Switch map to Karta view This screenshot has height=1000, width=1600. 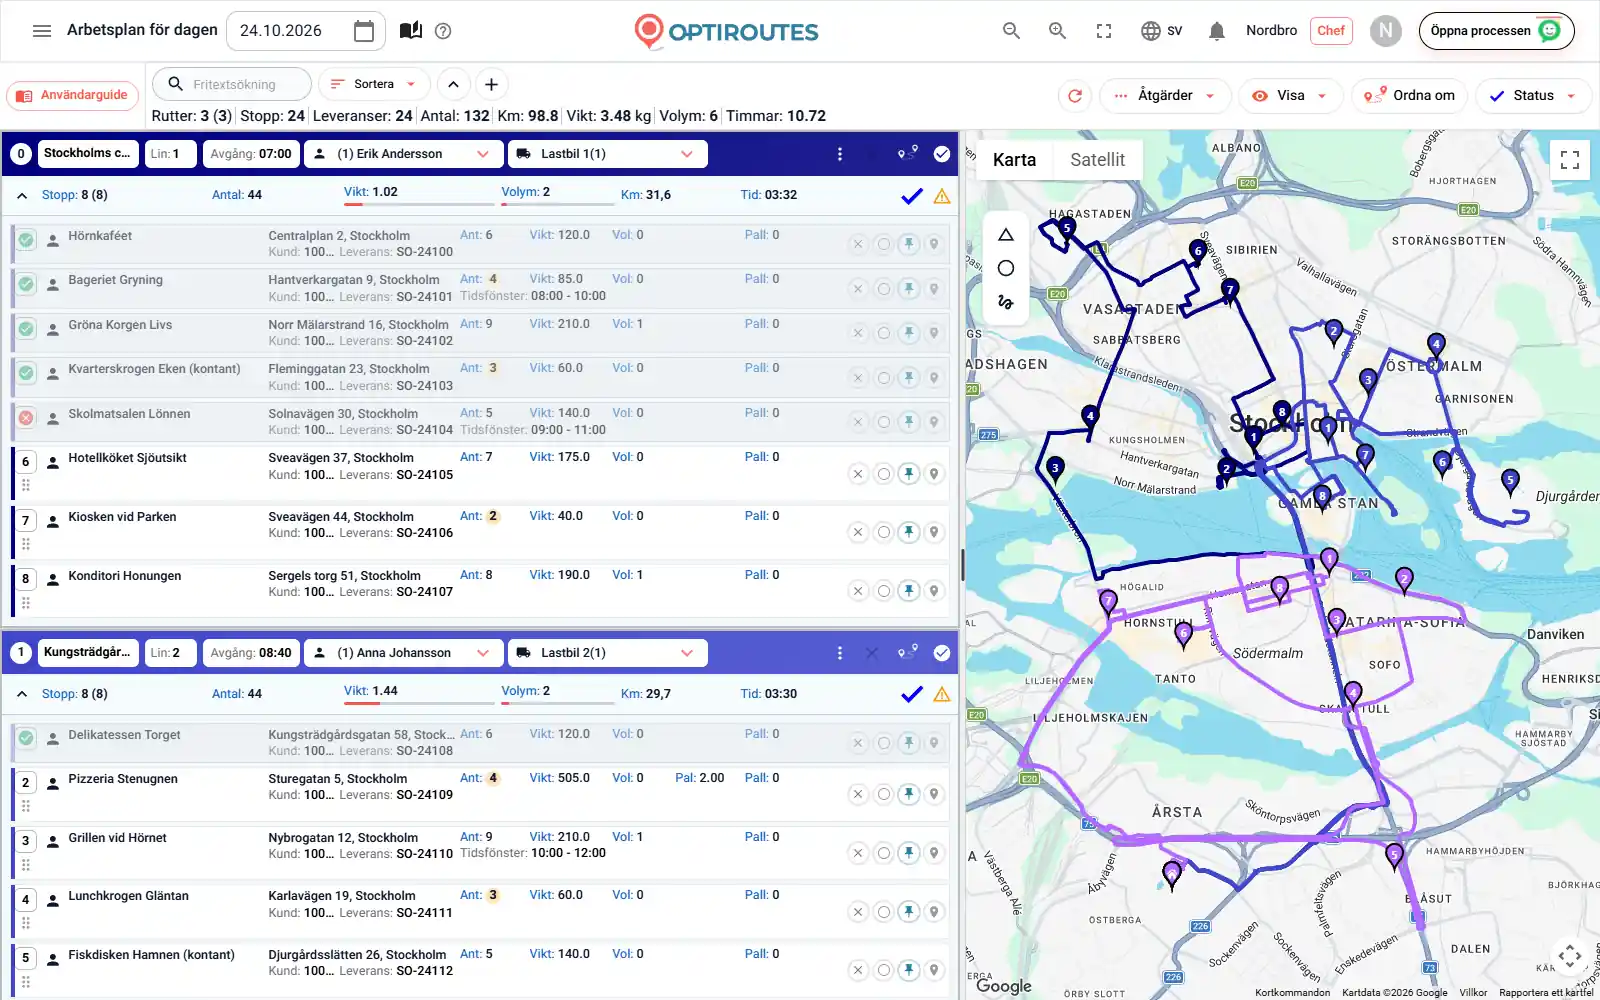[1014, 160]
